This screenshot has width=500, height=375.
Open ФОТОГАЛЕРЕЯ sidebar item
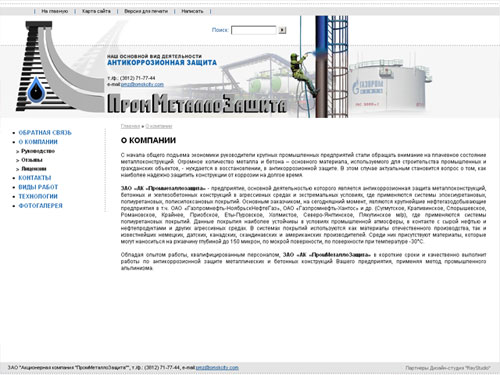tap(41, 206)
